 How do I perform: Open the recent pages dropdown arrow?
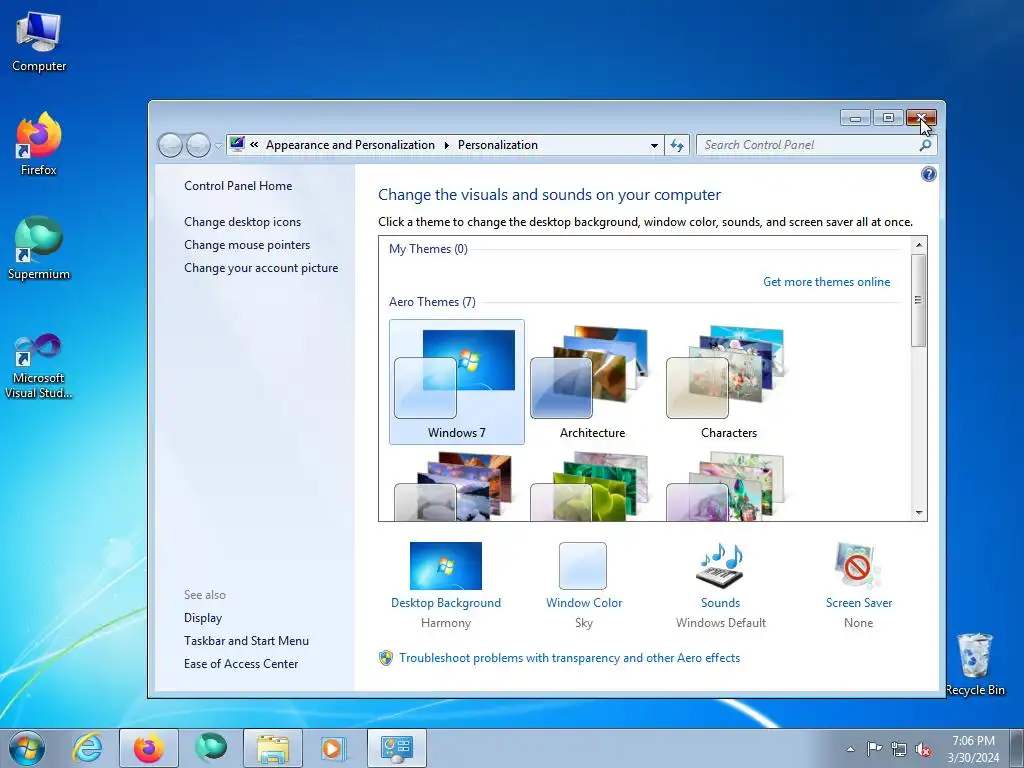click(218, 146)
